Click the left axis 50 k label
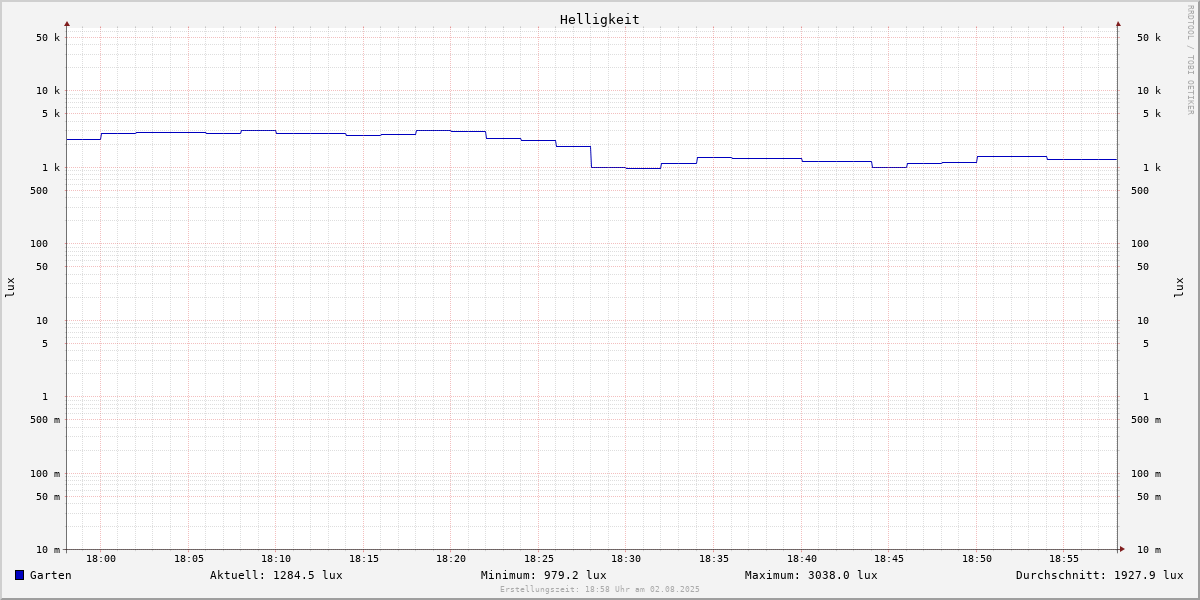The image size is (1200, 600). point(48,38)
